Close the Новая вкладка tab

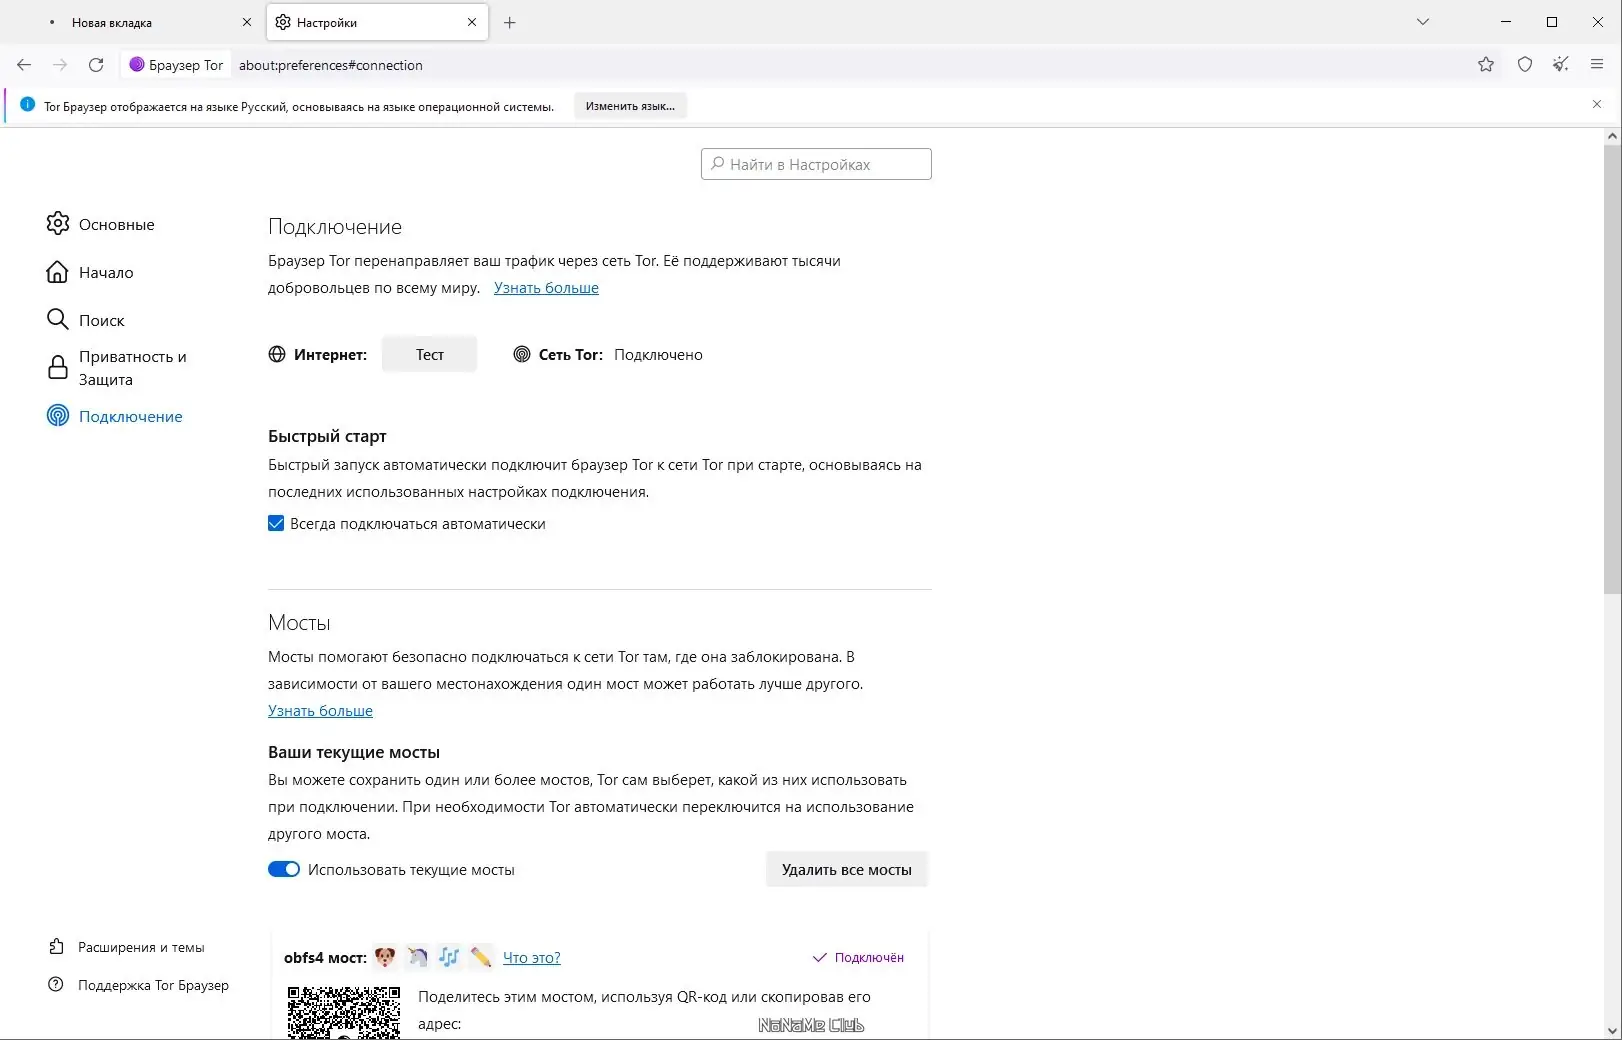coord(247,22)
